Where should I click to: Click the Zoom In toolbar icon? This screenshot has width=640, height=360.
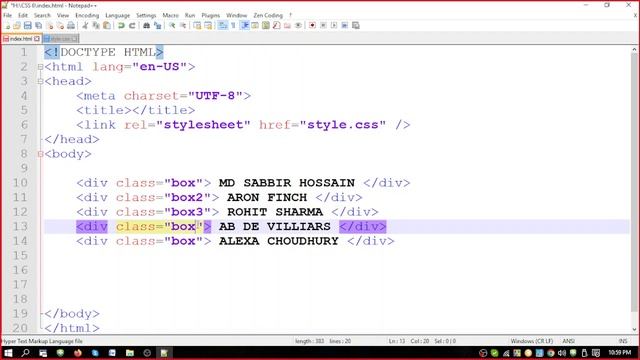pyautogui.click(x=172, y=25)
